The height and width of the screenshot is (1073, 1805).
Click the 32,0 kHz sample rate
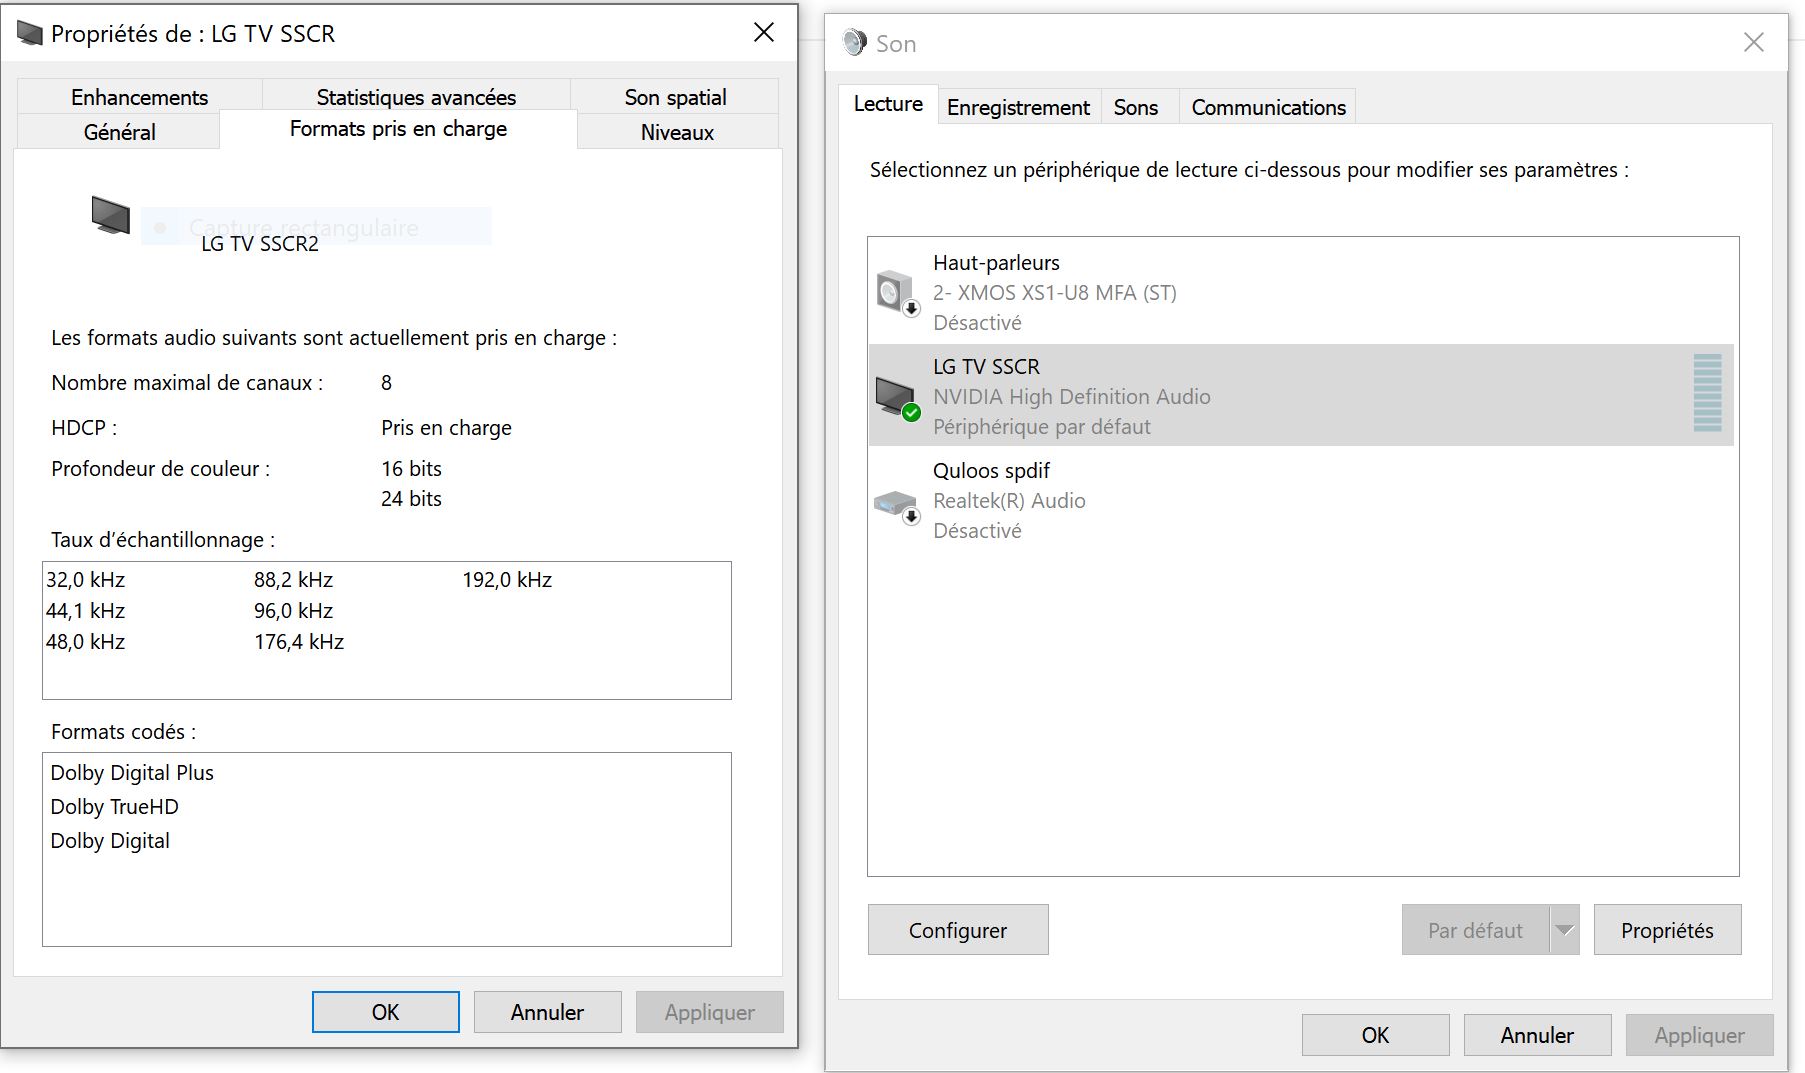tap(86, 580)
